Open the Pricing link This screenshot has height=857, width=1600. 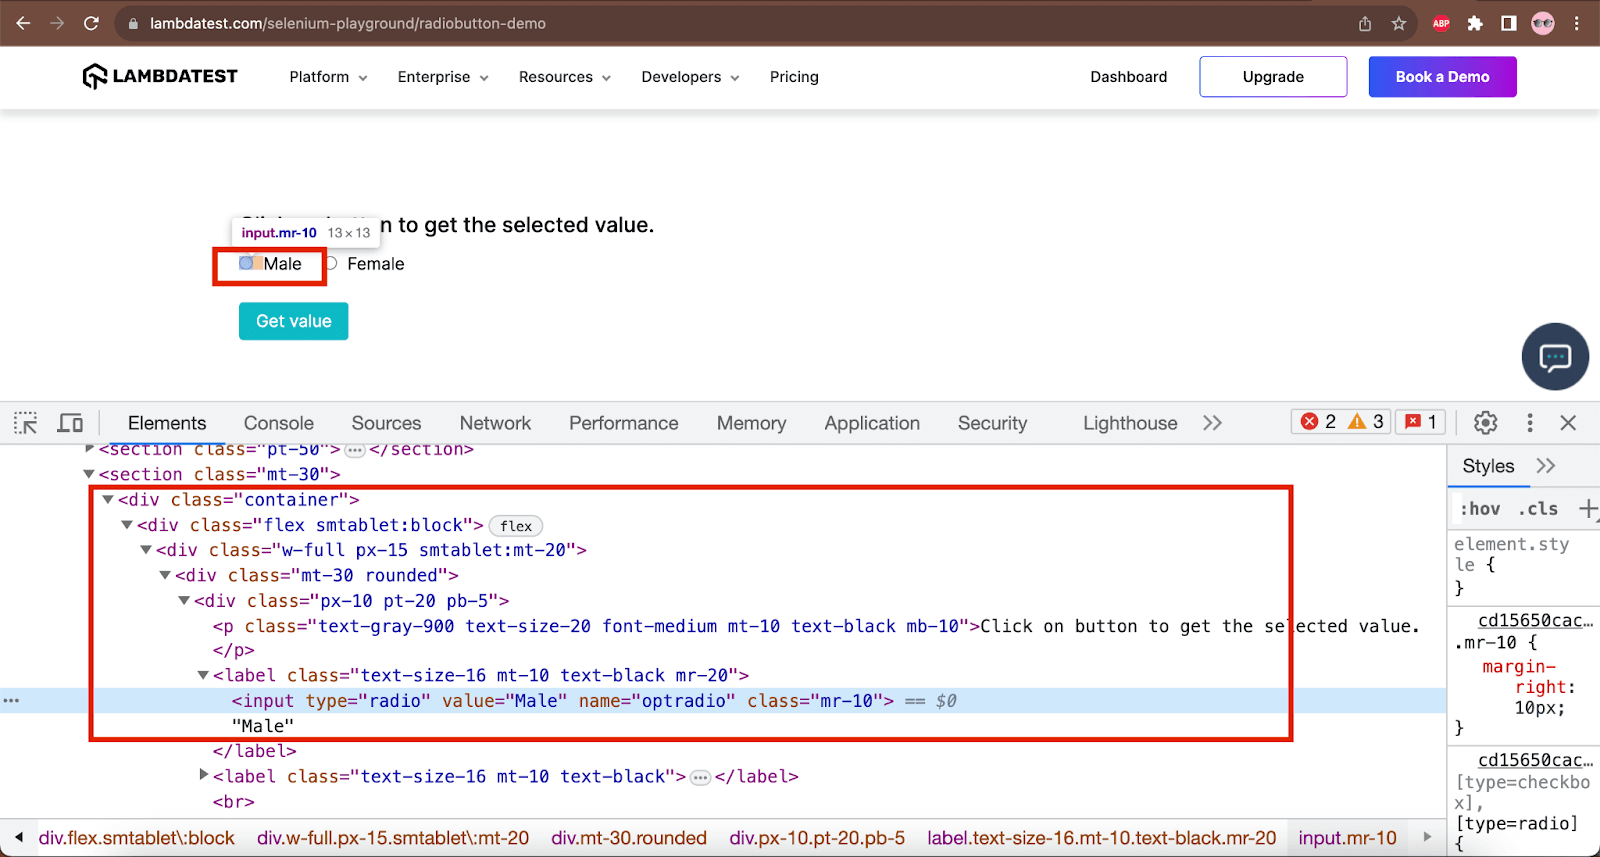[x=794, y=77]
